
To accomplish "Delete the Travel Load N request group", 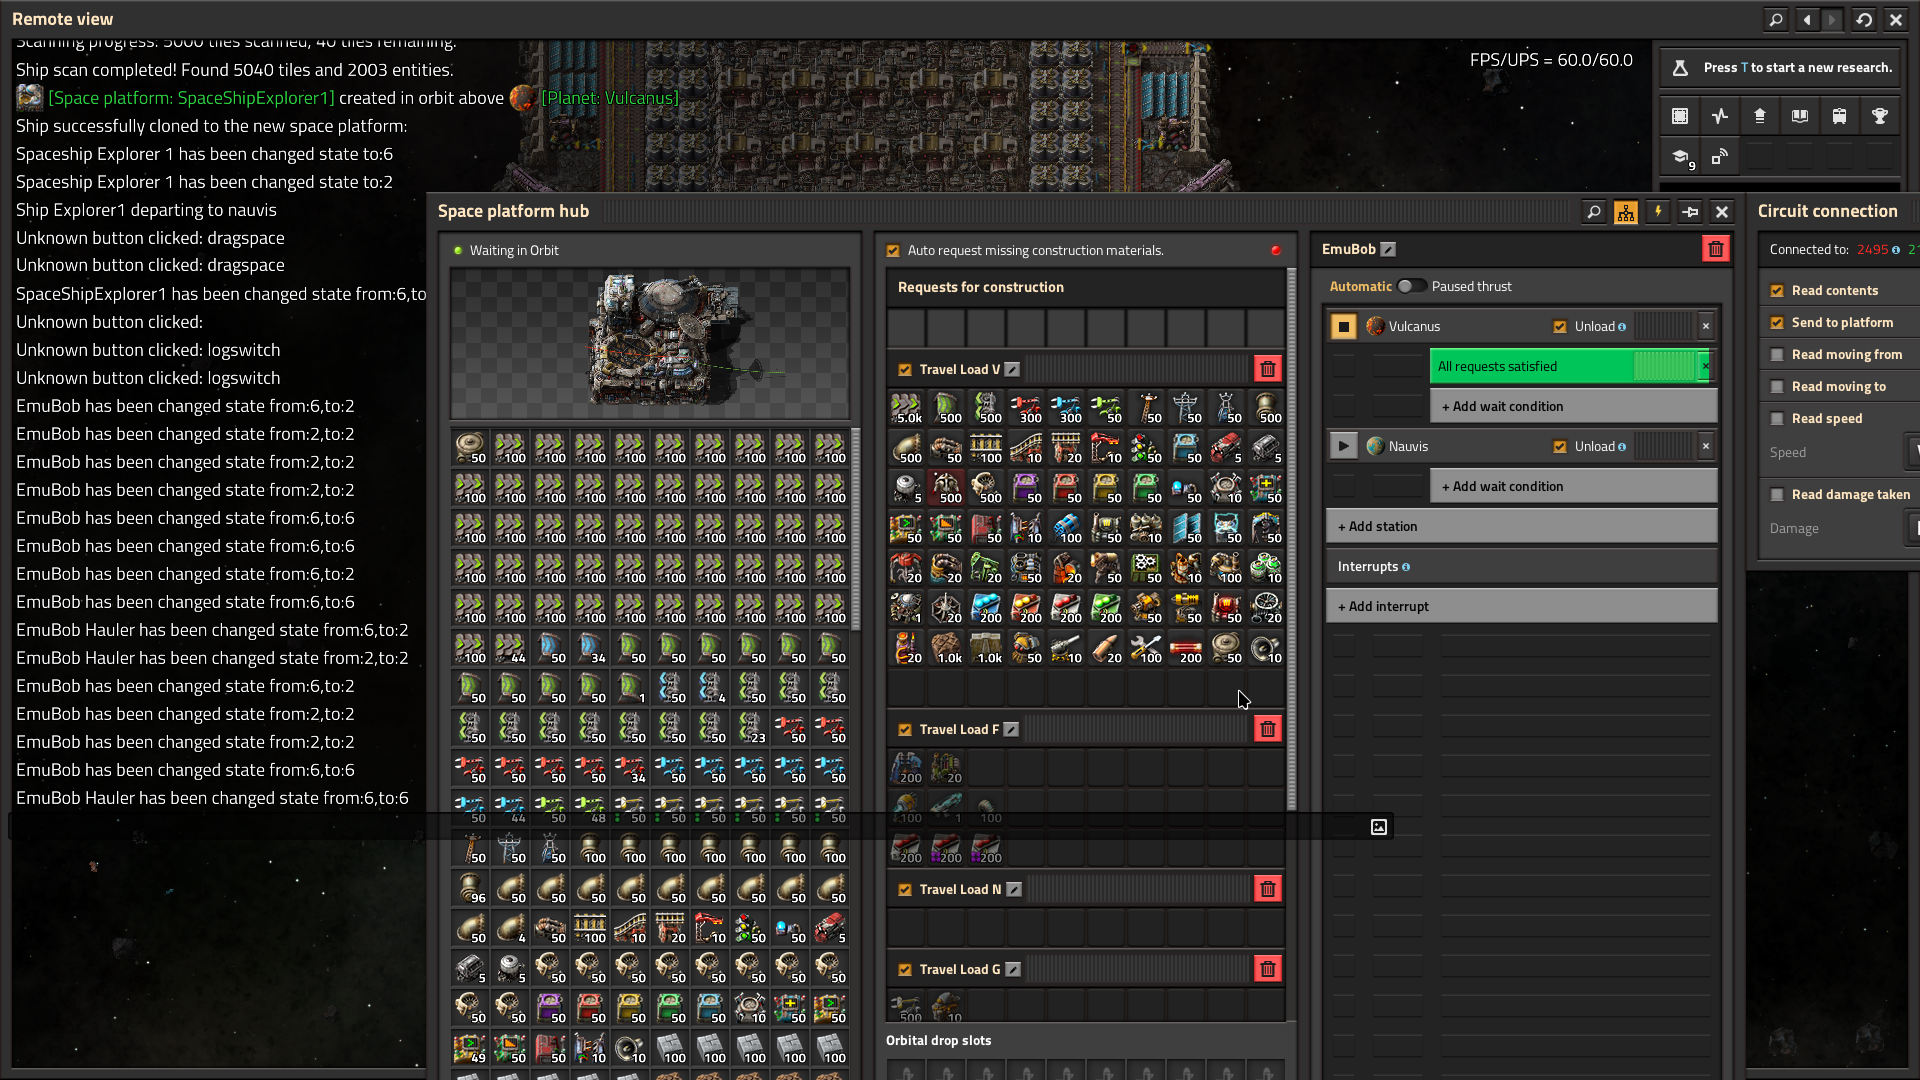I will click(1268, 889).
